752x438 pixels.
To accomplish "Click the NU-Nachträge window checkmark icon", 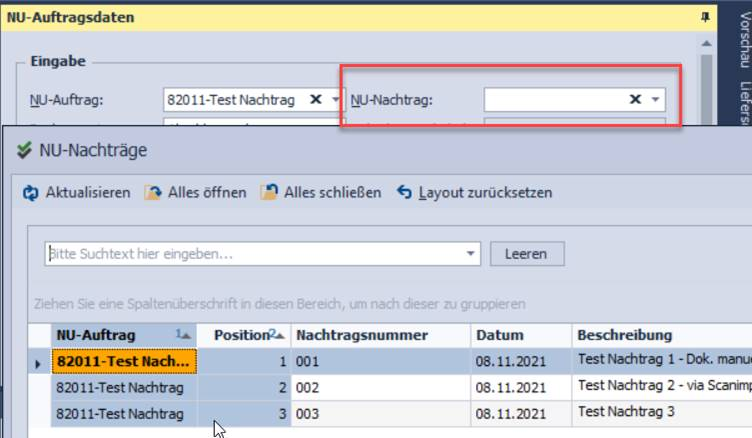I will 24,150.
